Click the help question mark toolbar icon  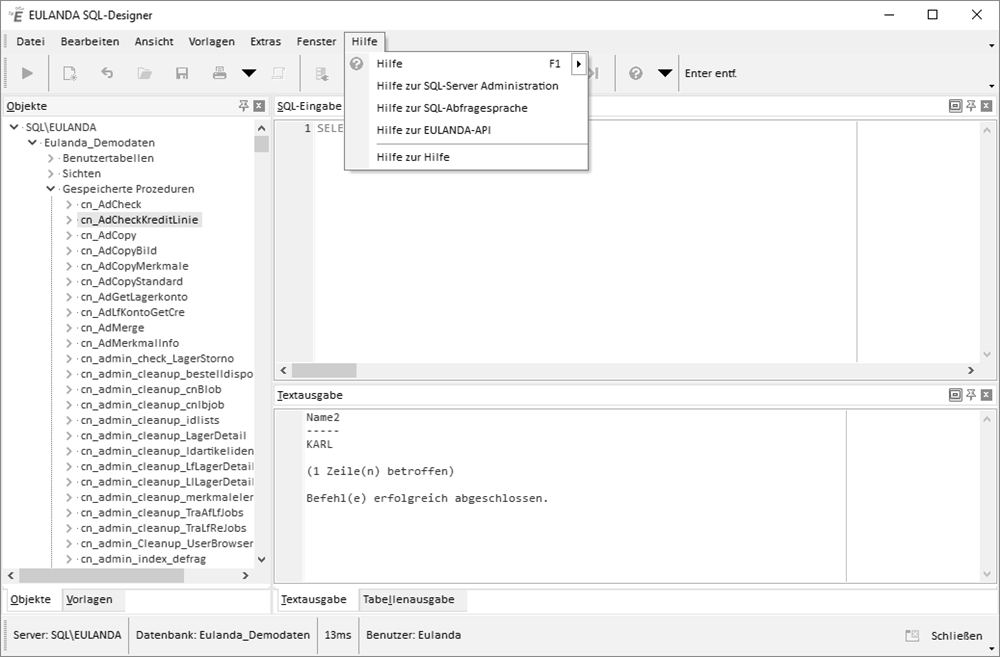click(635, 73)
